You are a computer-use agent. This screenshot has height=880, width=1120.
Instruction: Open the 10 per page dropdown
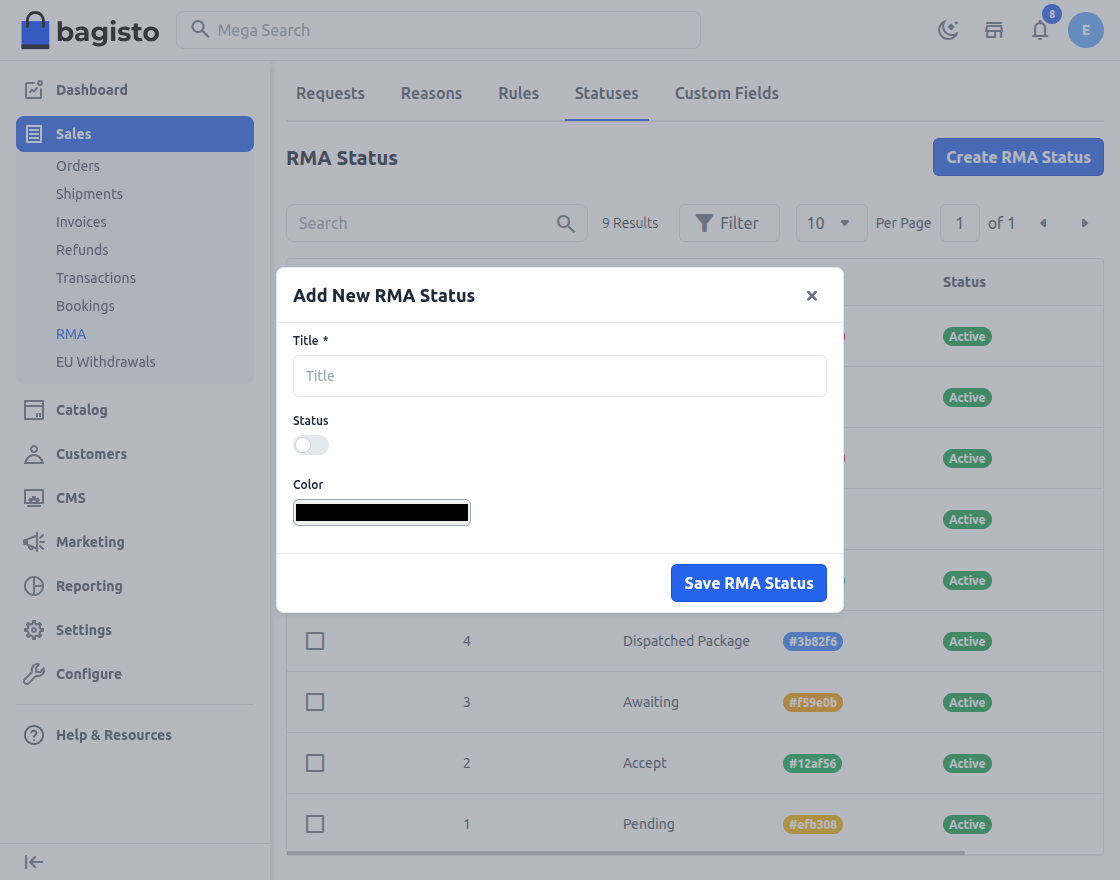tap(831, 224)
